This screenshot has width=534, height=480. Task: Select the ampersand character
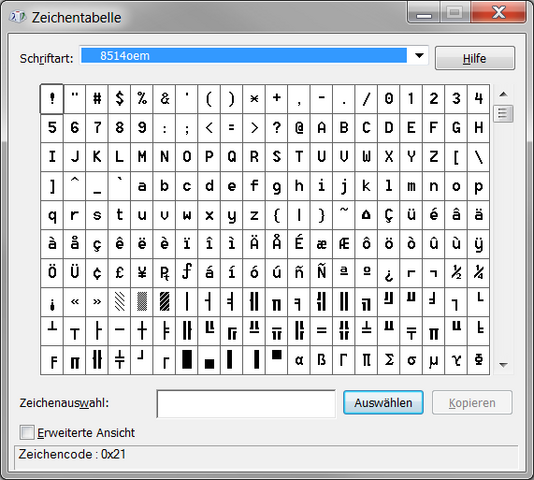[x=164, y=99]
